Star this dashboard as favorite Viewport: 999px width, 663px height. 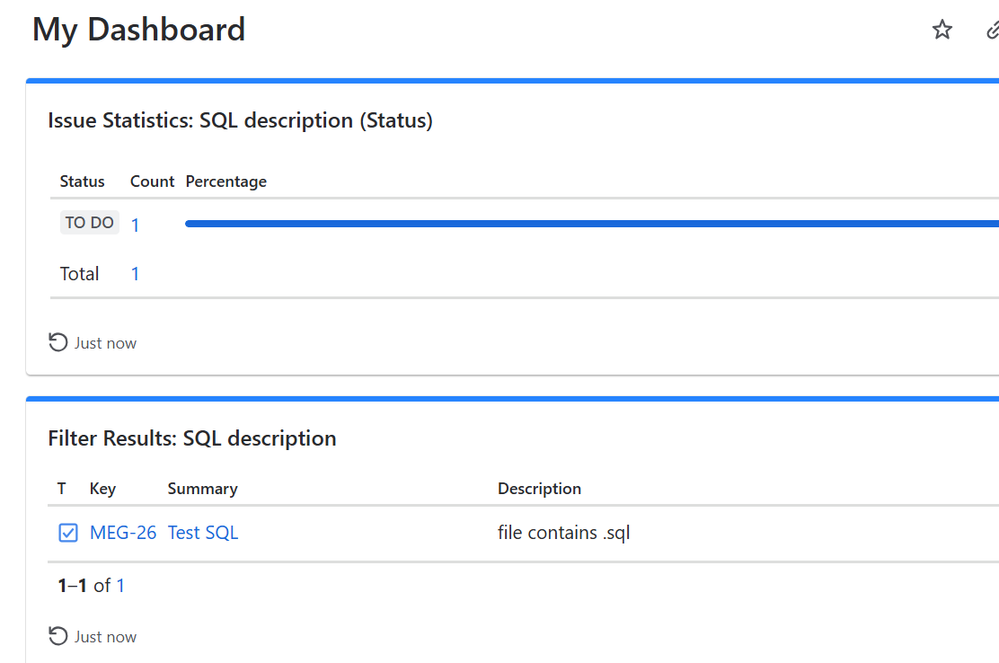pyautogui.click(x=942, y=30)
